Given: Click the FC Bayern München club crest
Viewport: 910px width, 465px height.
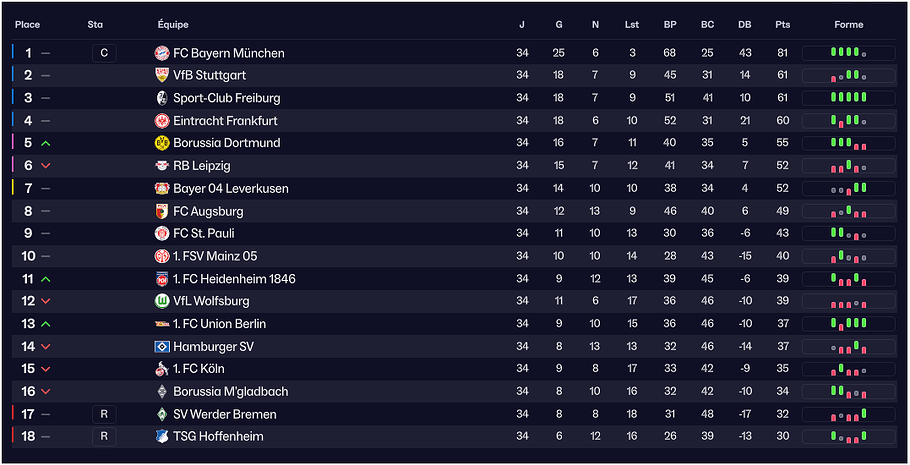Looking at the screenshot, I should (x=162, y=53).
